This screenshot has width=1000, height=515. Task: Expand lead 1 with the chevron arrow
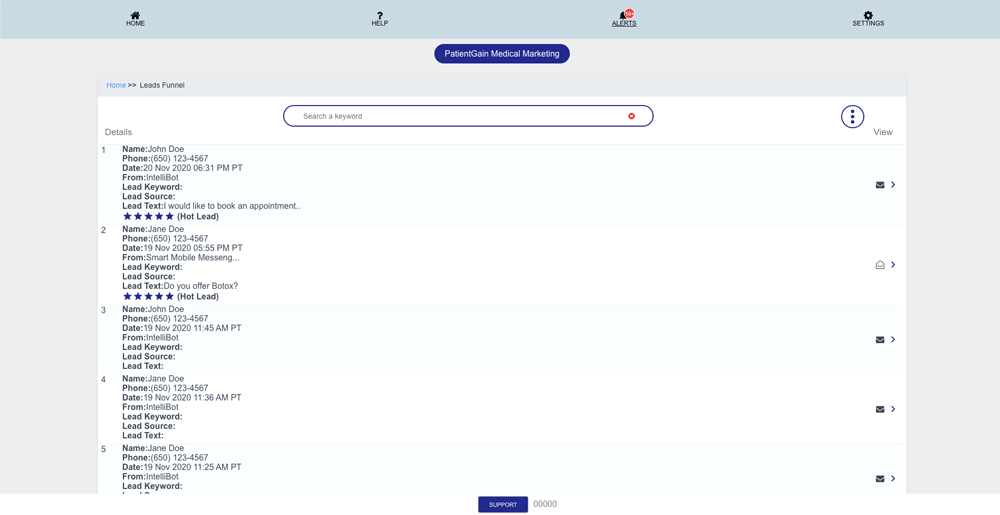point(893,185)
